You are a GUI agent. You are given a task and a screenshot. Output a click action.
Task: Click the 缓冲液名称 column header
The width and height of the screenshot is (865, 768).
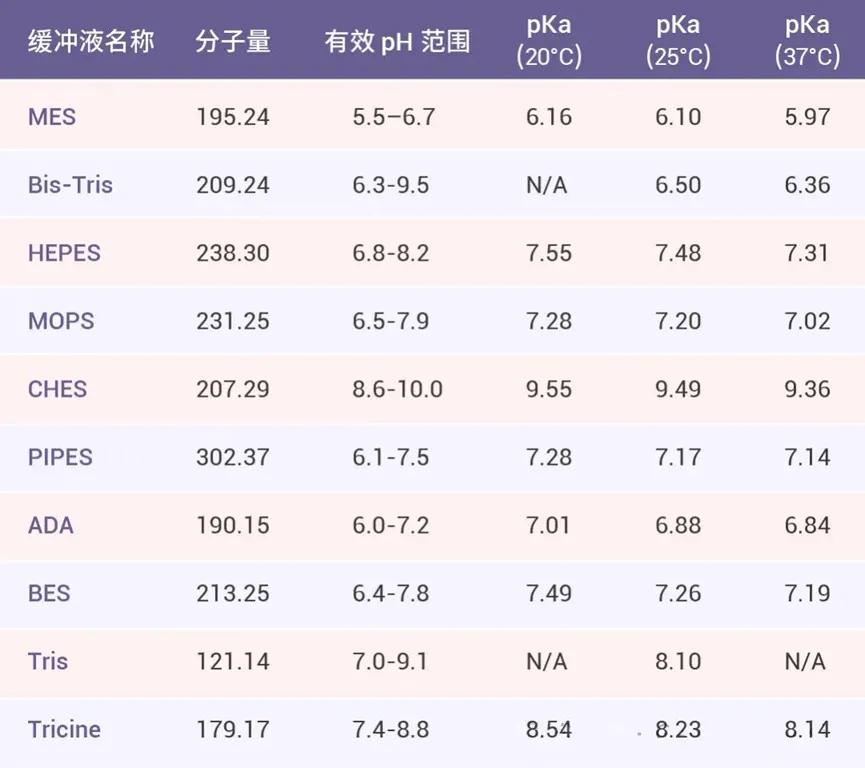(x=91, y=42)
